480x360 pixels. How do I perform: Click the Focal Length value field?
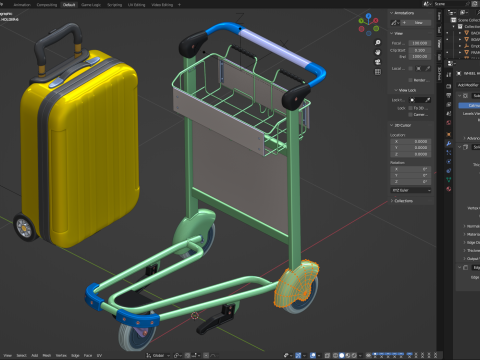(420, 43)
